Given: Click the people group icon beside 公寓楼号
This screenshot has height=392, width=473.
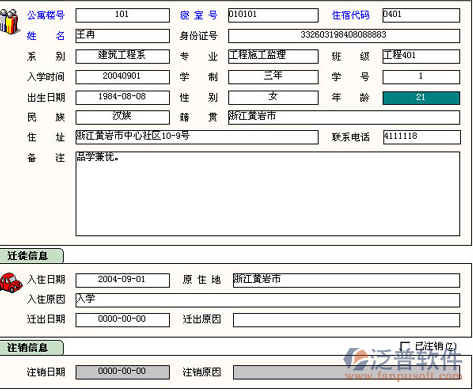Looking at the screenshot, I should click(9, 21).
